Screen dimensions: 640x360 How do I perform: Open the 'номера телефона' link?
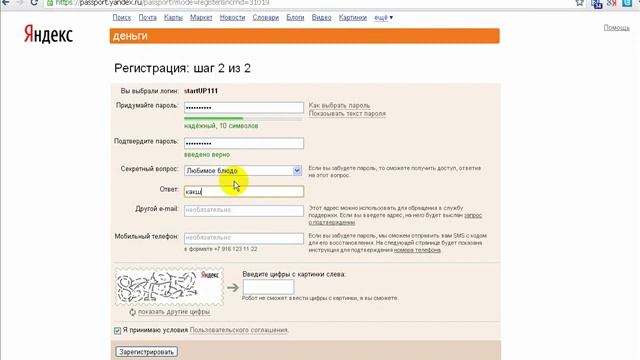417,250
